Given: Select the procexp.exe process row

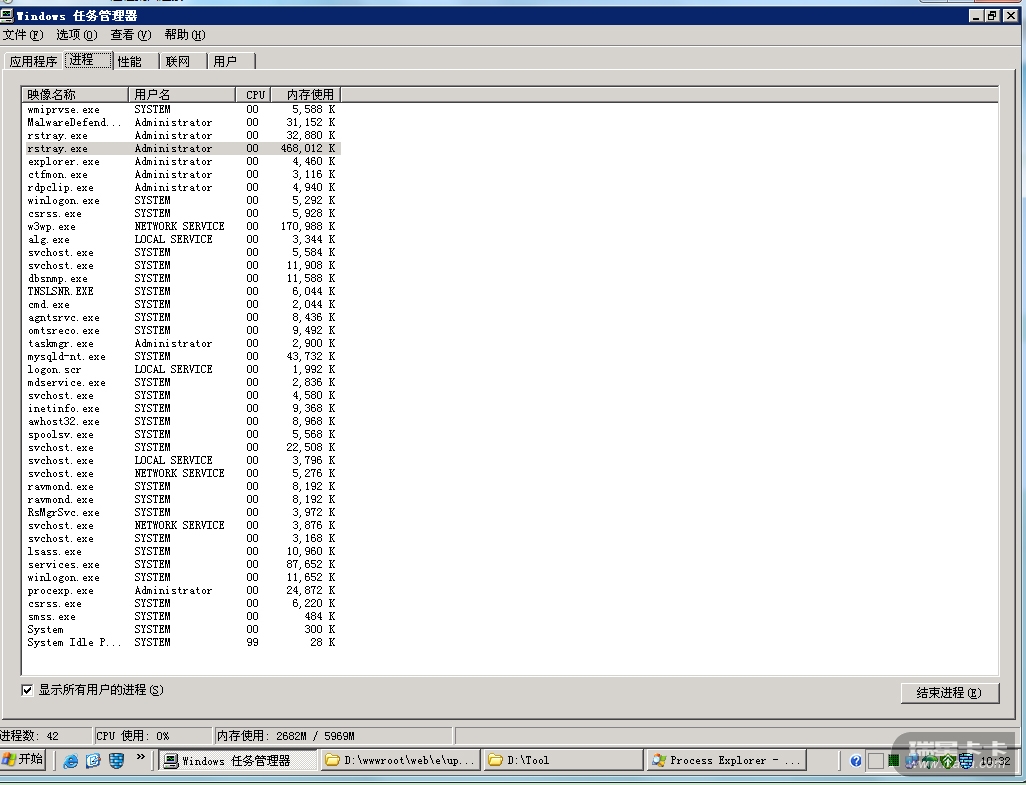Looking at the screenshot, I should tap(181, 591).
